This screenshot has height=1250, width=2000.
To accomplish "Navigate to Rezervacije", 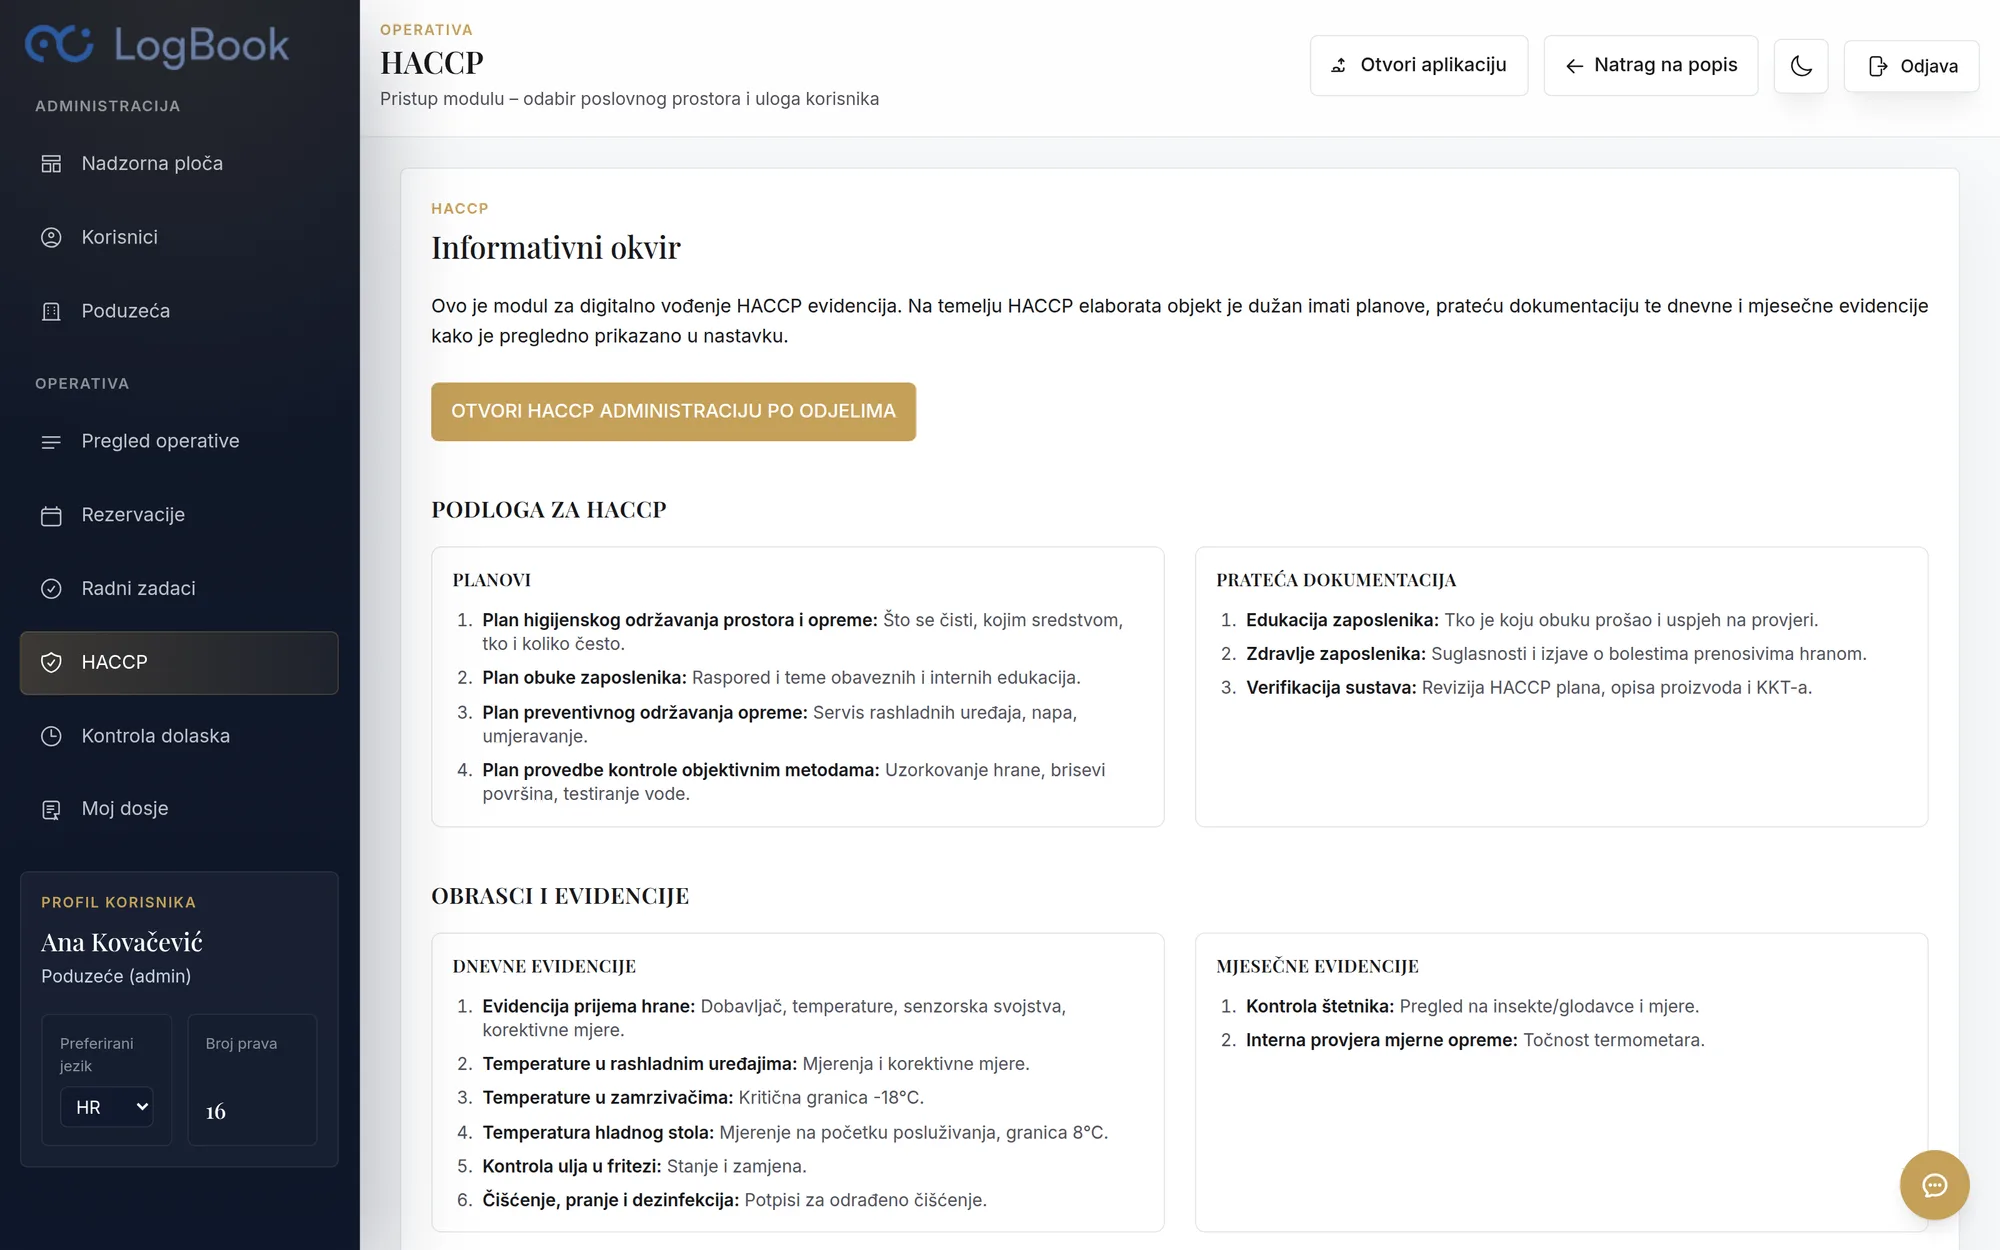I will click(x=179, y=515).
